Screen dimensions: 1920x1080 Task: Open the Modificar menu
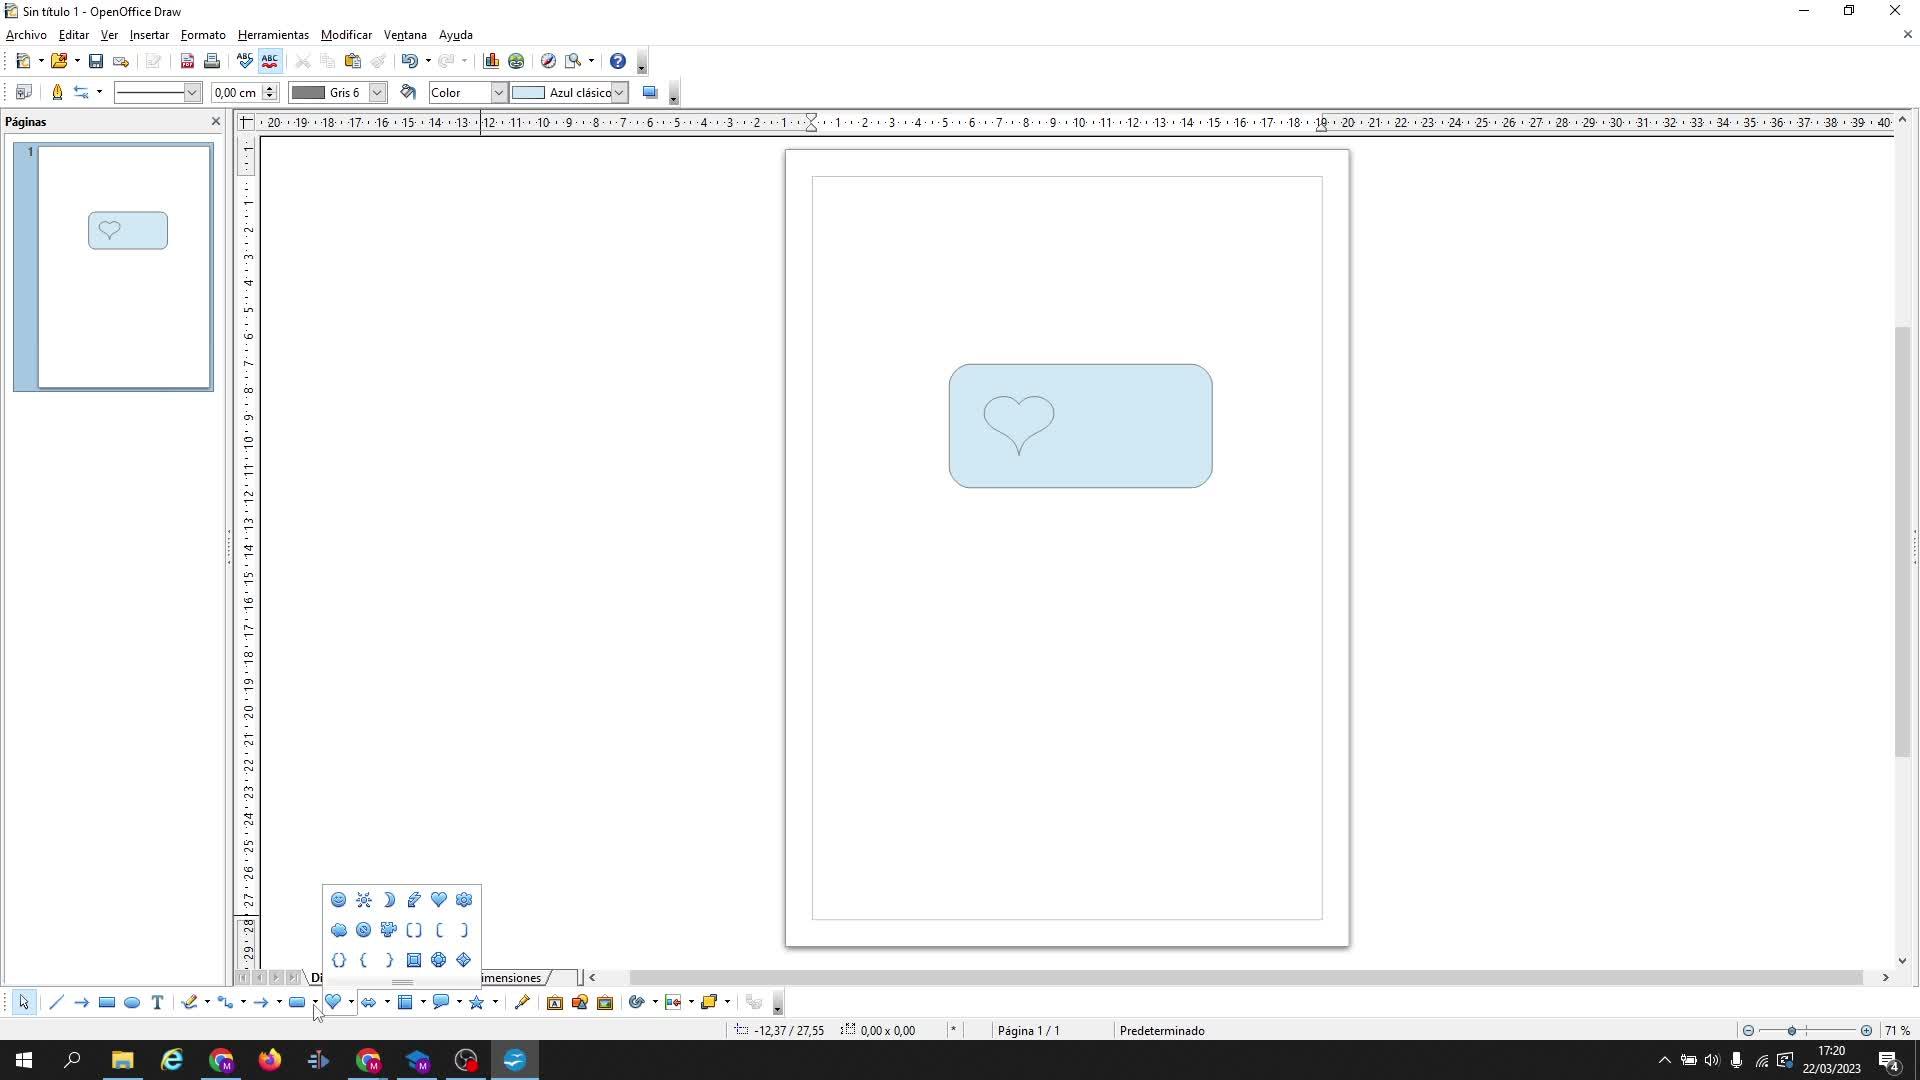coord(346,35)
